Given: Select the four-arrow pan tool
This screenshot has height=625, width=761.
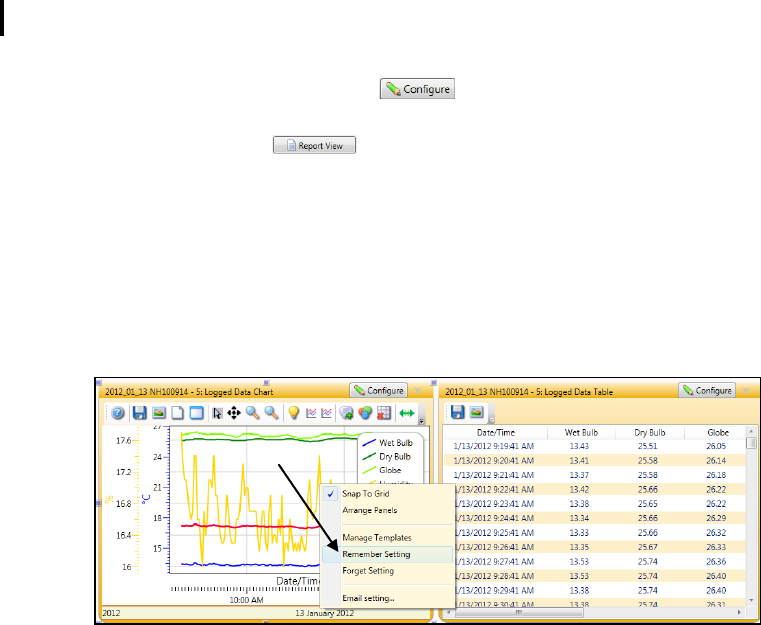Looking at the screenshot, I should pos(234,413).
